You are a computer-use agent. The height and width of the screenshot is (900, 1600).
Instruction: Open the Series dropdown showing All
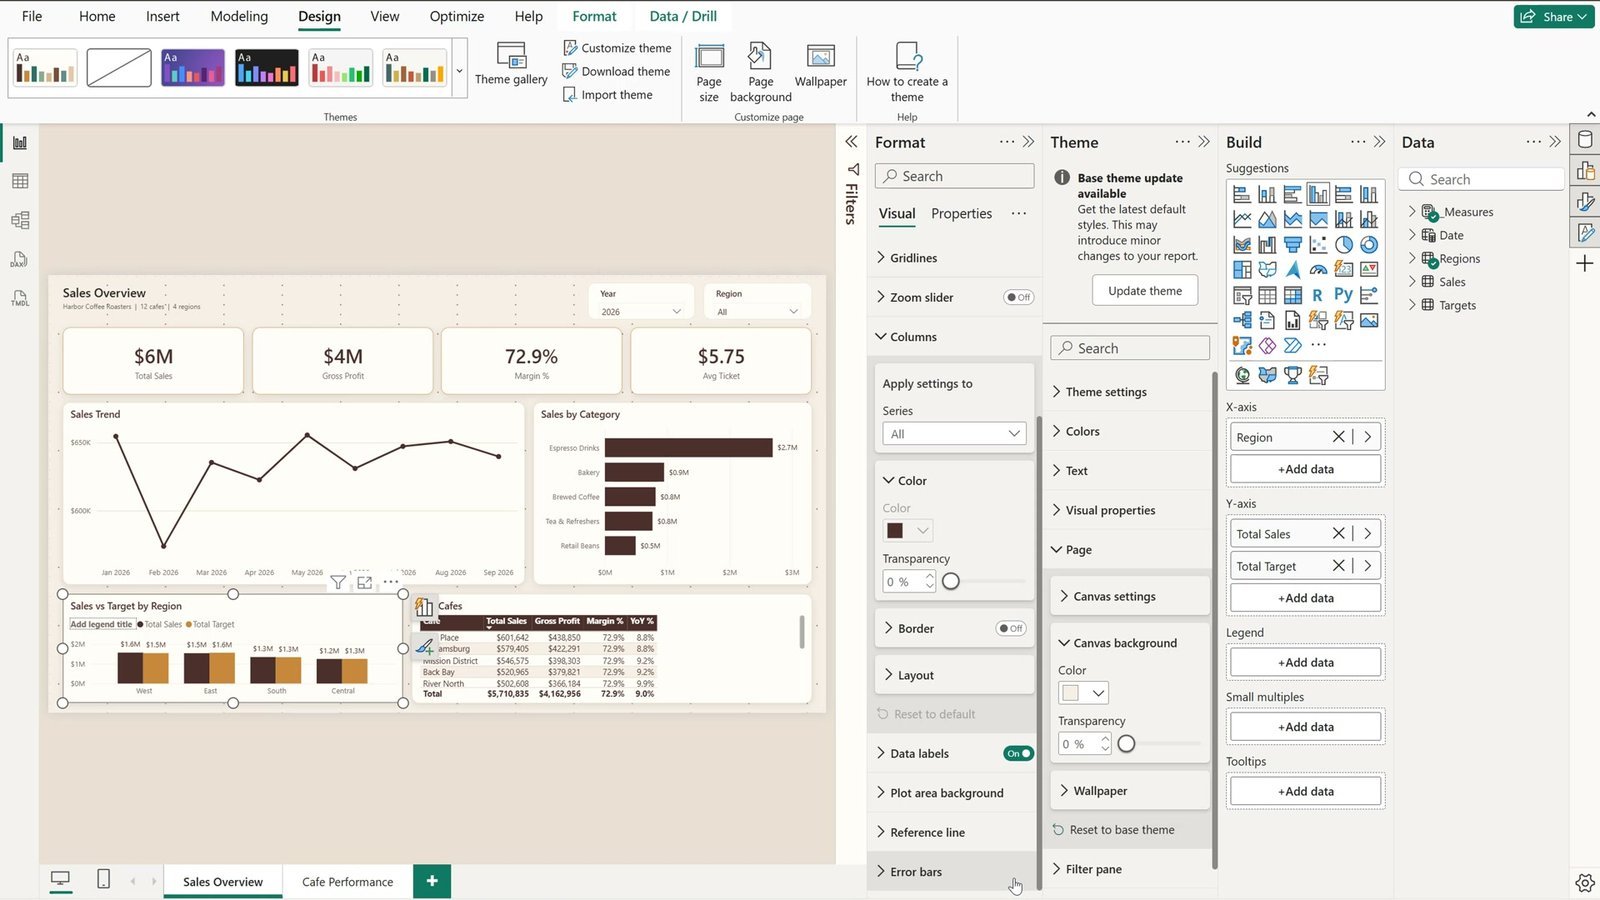click(x=954, y=433)
